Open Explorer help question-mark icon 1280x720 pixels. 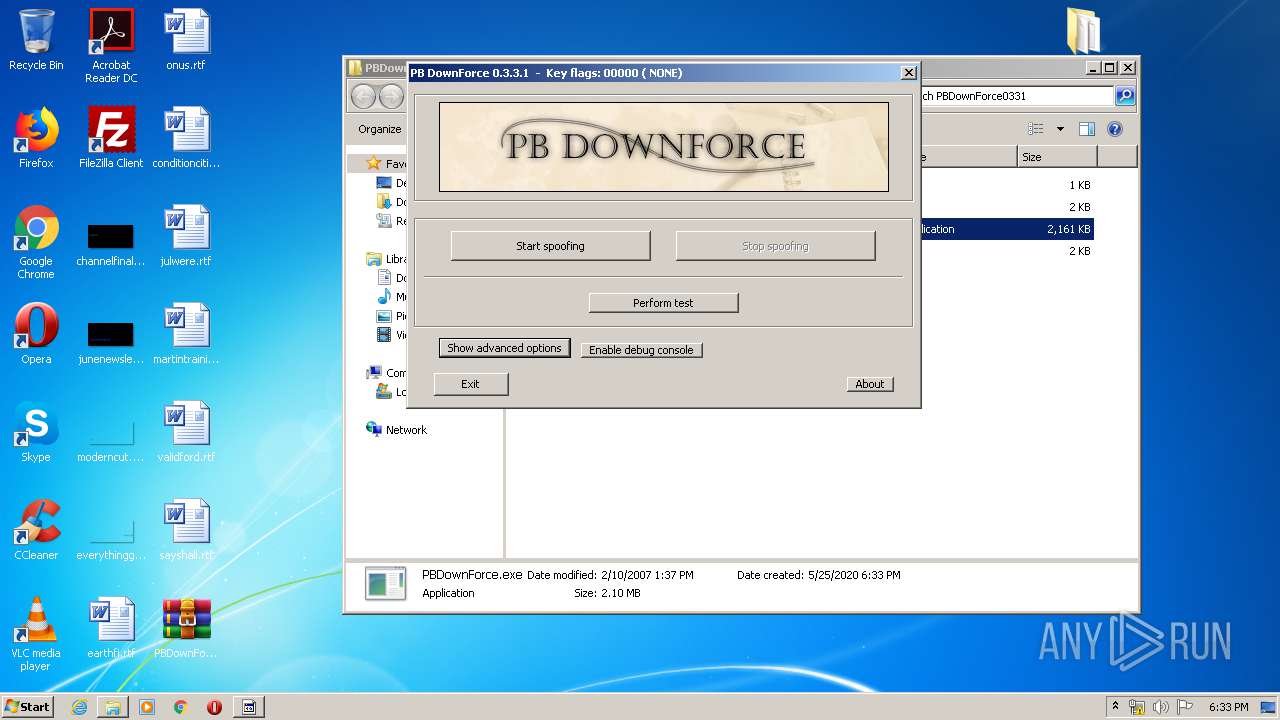1115,129
